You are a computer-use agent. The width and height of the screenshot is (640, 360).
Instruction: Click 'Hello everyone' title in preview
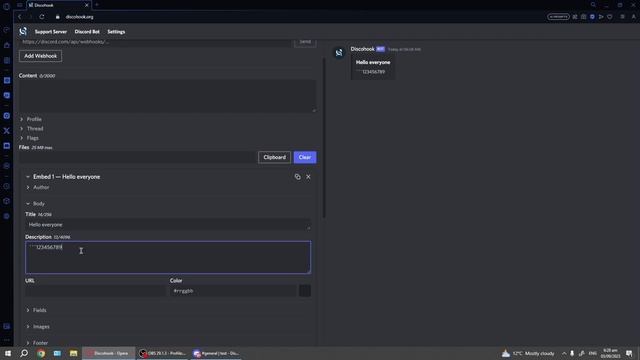click(x=373, y=62)
